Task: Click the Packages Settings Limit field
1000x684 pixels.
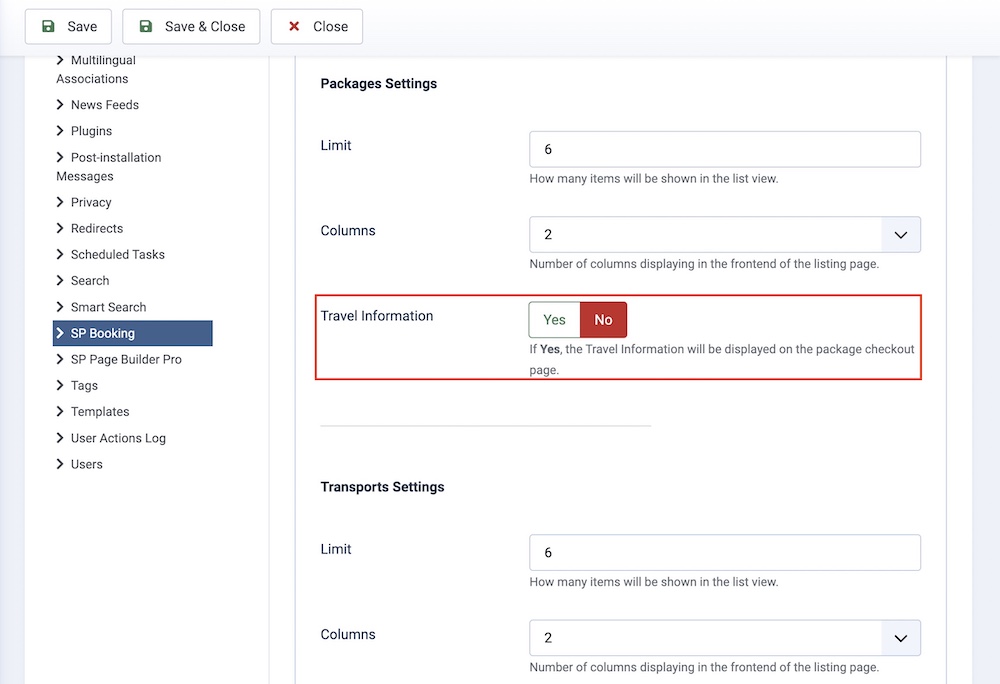Action: coord(724,149)
